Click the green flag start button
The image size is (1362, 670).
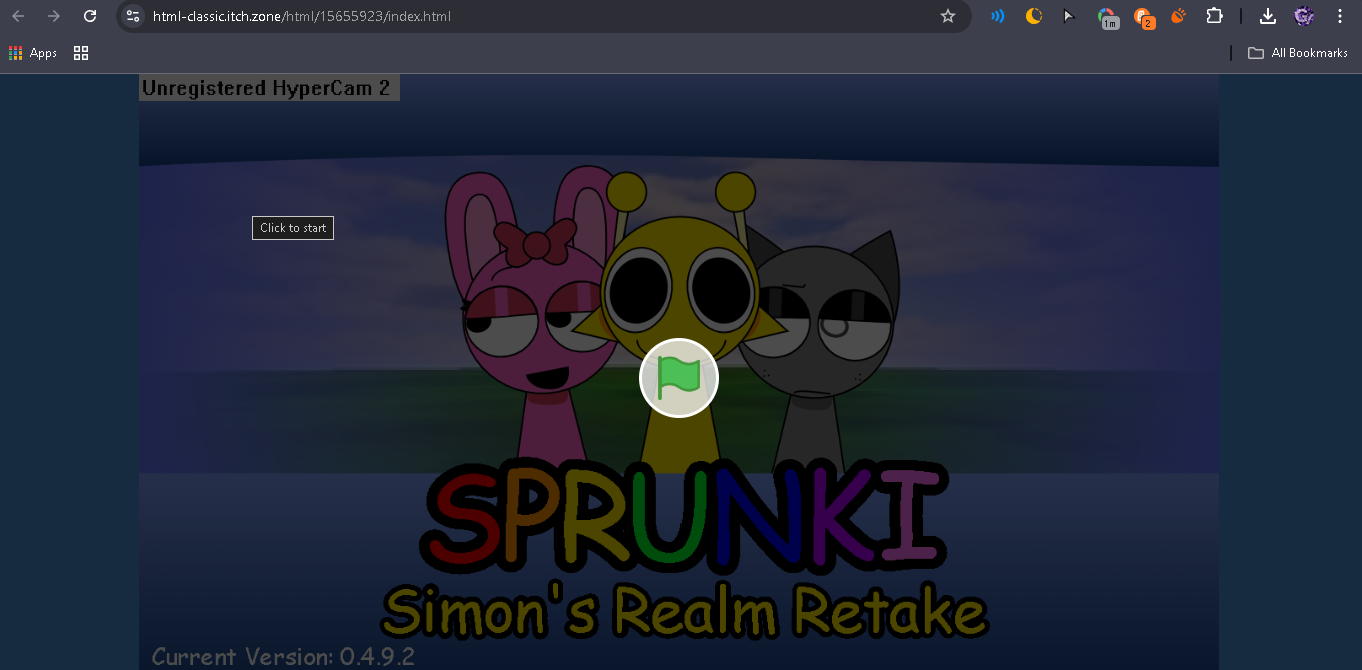[679, 378]
